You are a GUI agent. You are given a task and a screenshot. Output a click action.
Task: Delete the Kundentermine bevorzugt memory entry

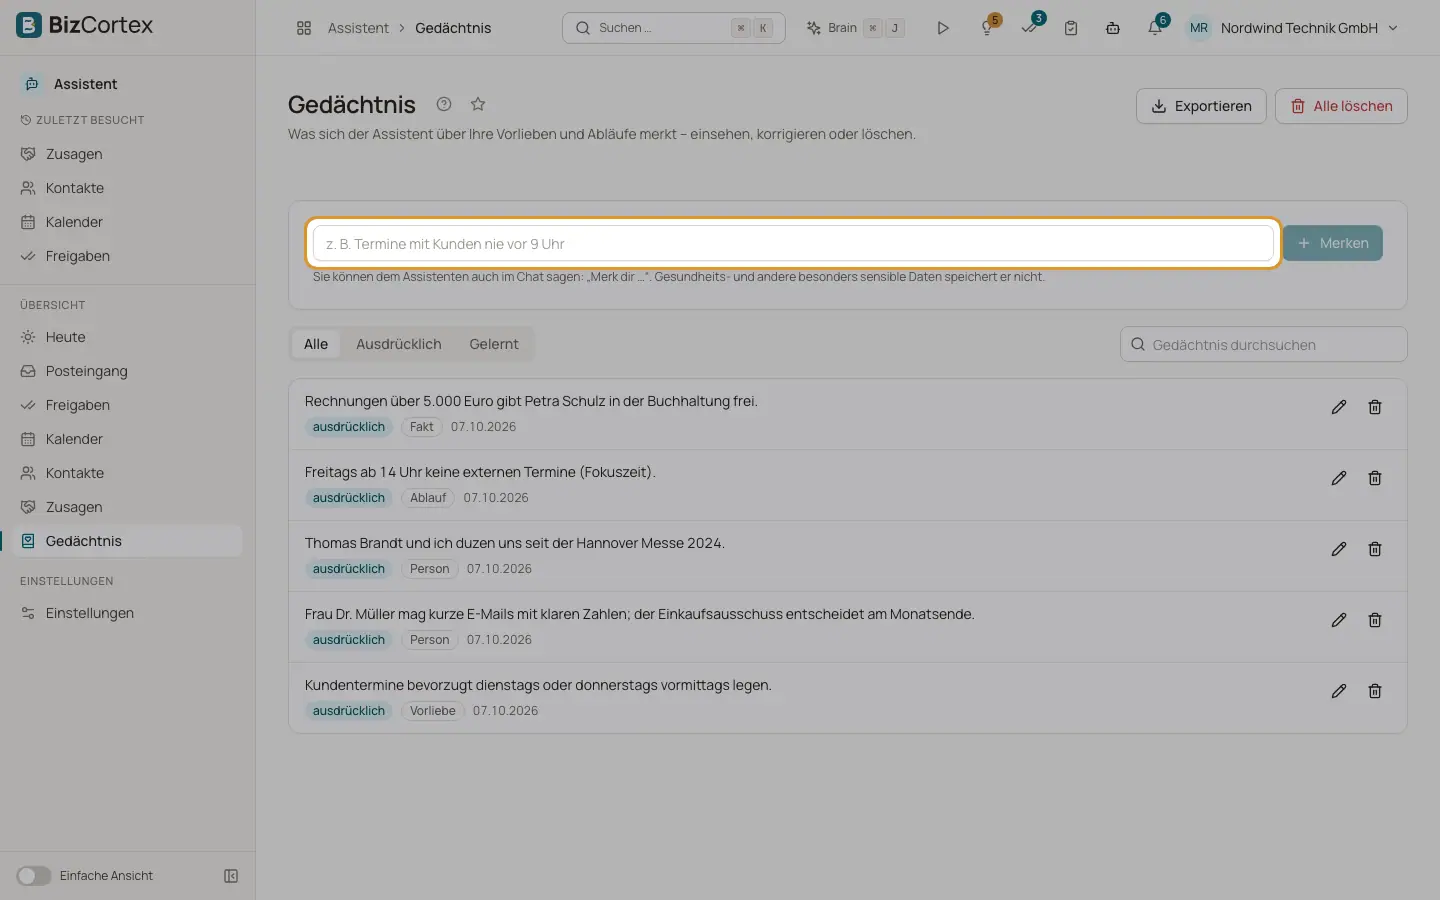[x=1375, y=691]
